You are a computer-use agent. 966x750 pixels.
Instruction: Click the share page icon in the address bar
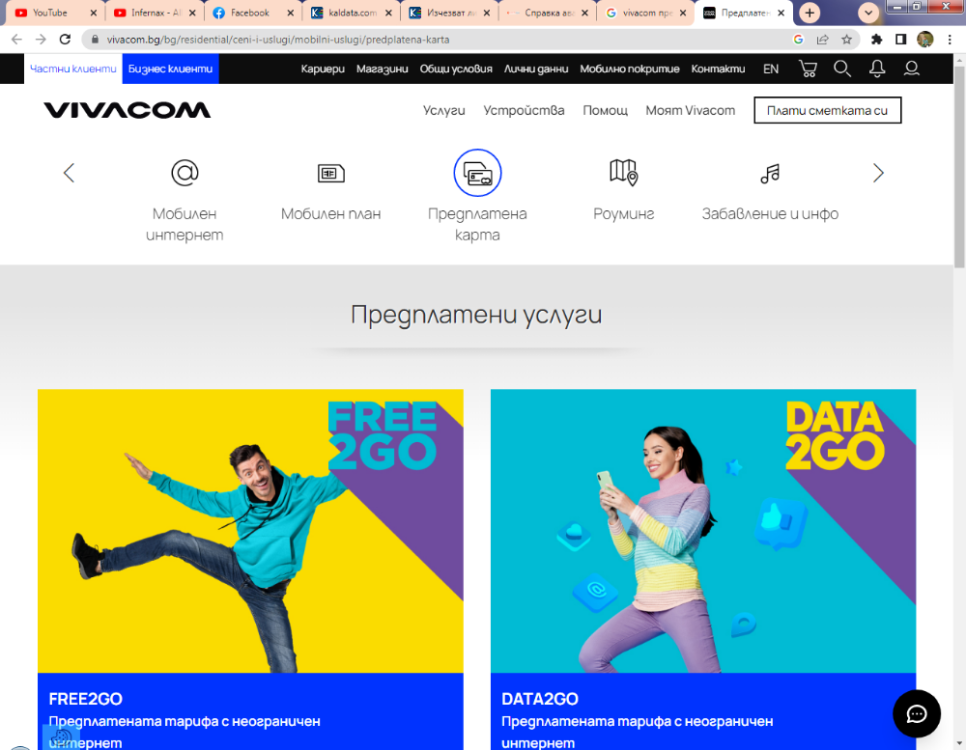point(822,39)
